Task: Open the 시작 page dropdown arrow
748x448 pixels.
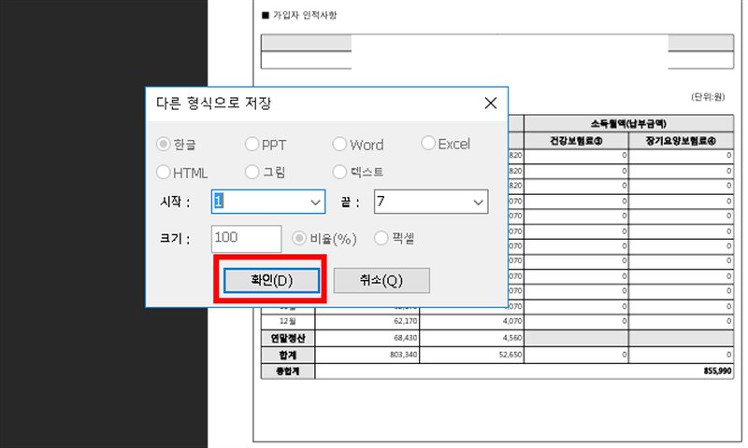Action: 315,202
